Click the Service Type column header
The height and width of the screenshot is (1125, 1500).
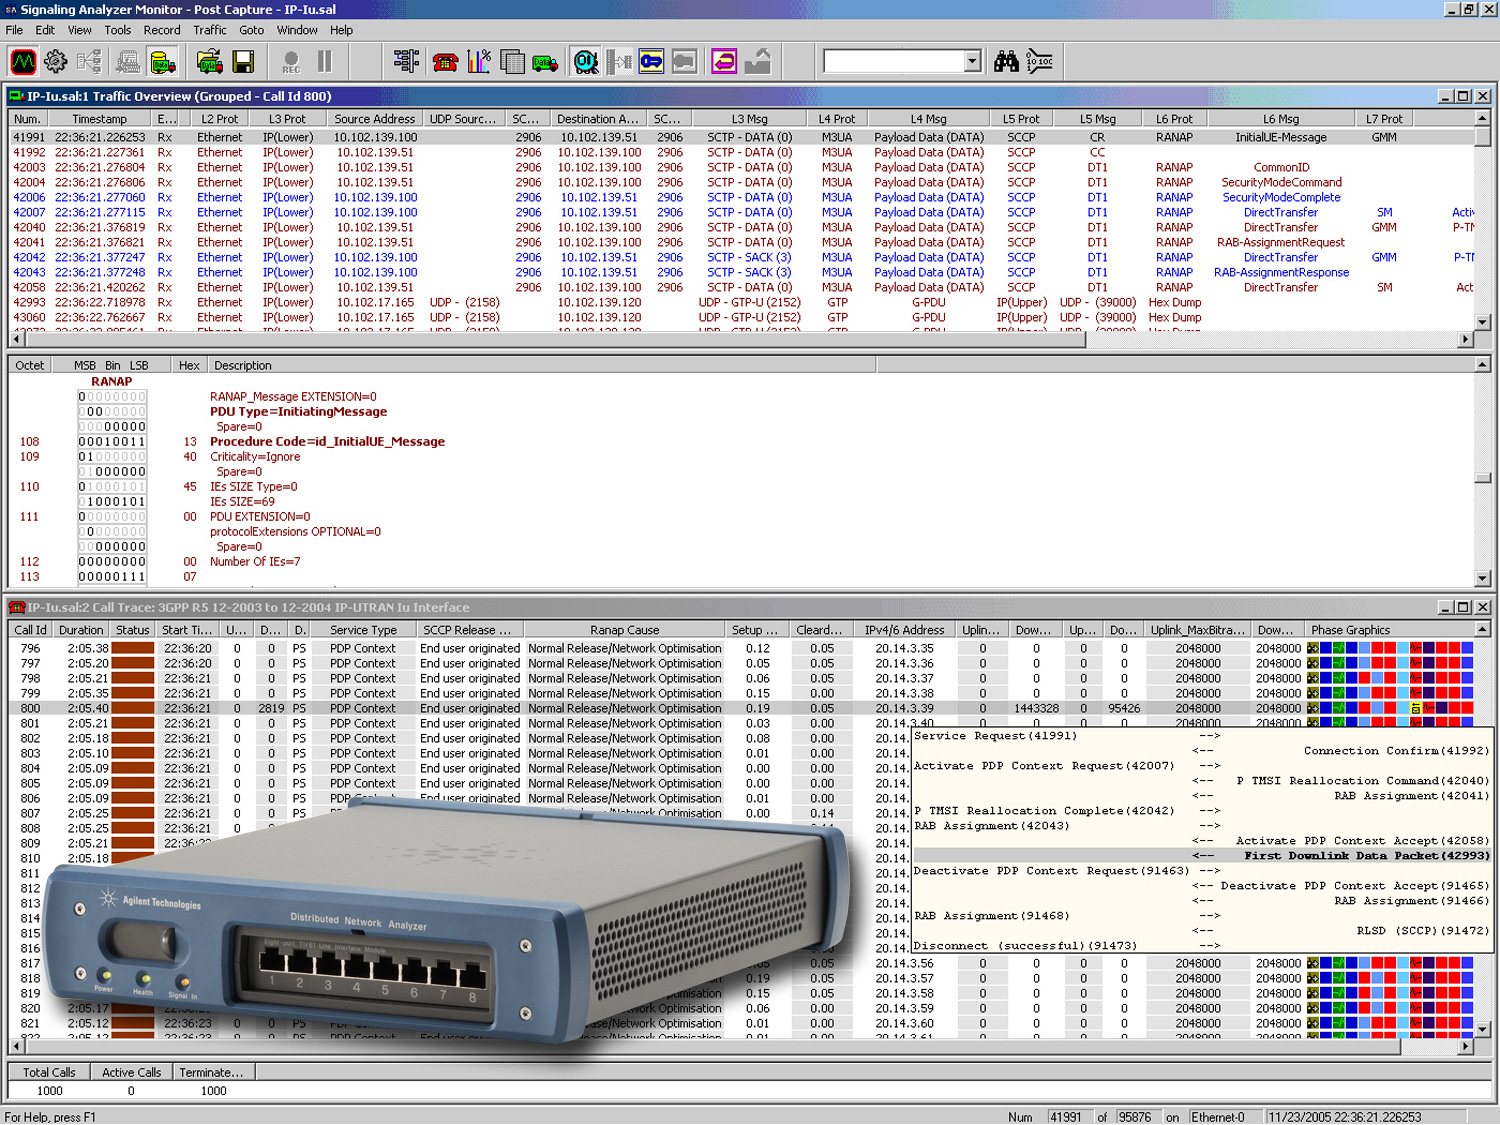(364, 630)
